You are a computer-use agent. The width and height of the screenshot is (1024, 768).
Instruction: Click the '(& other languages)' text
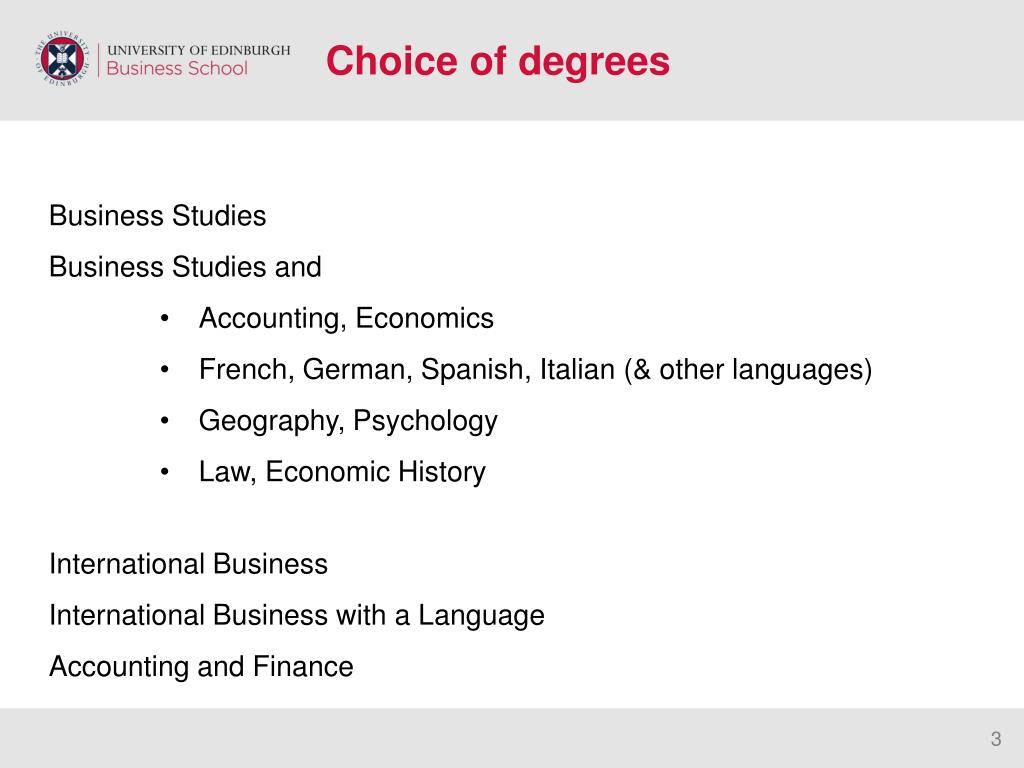click(748, 370)
